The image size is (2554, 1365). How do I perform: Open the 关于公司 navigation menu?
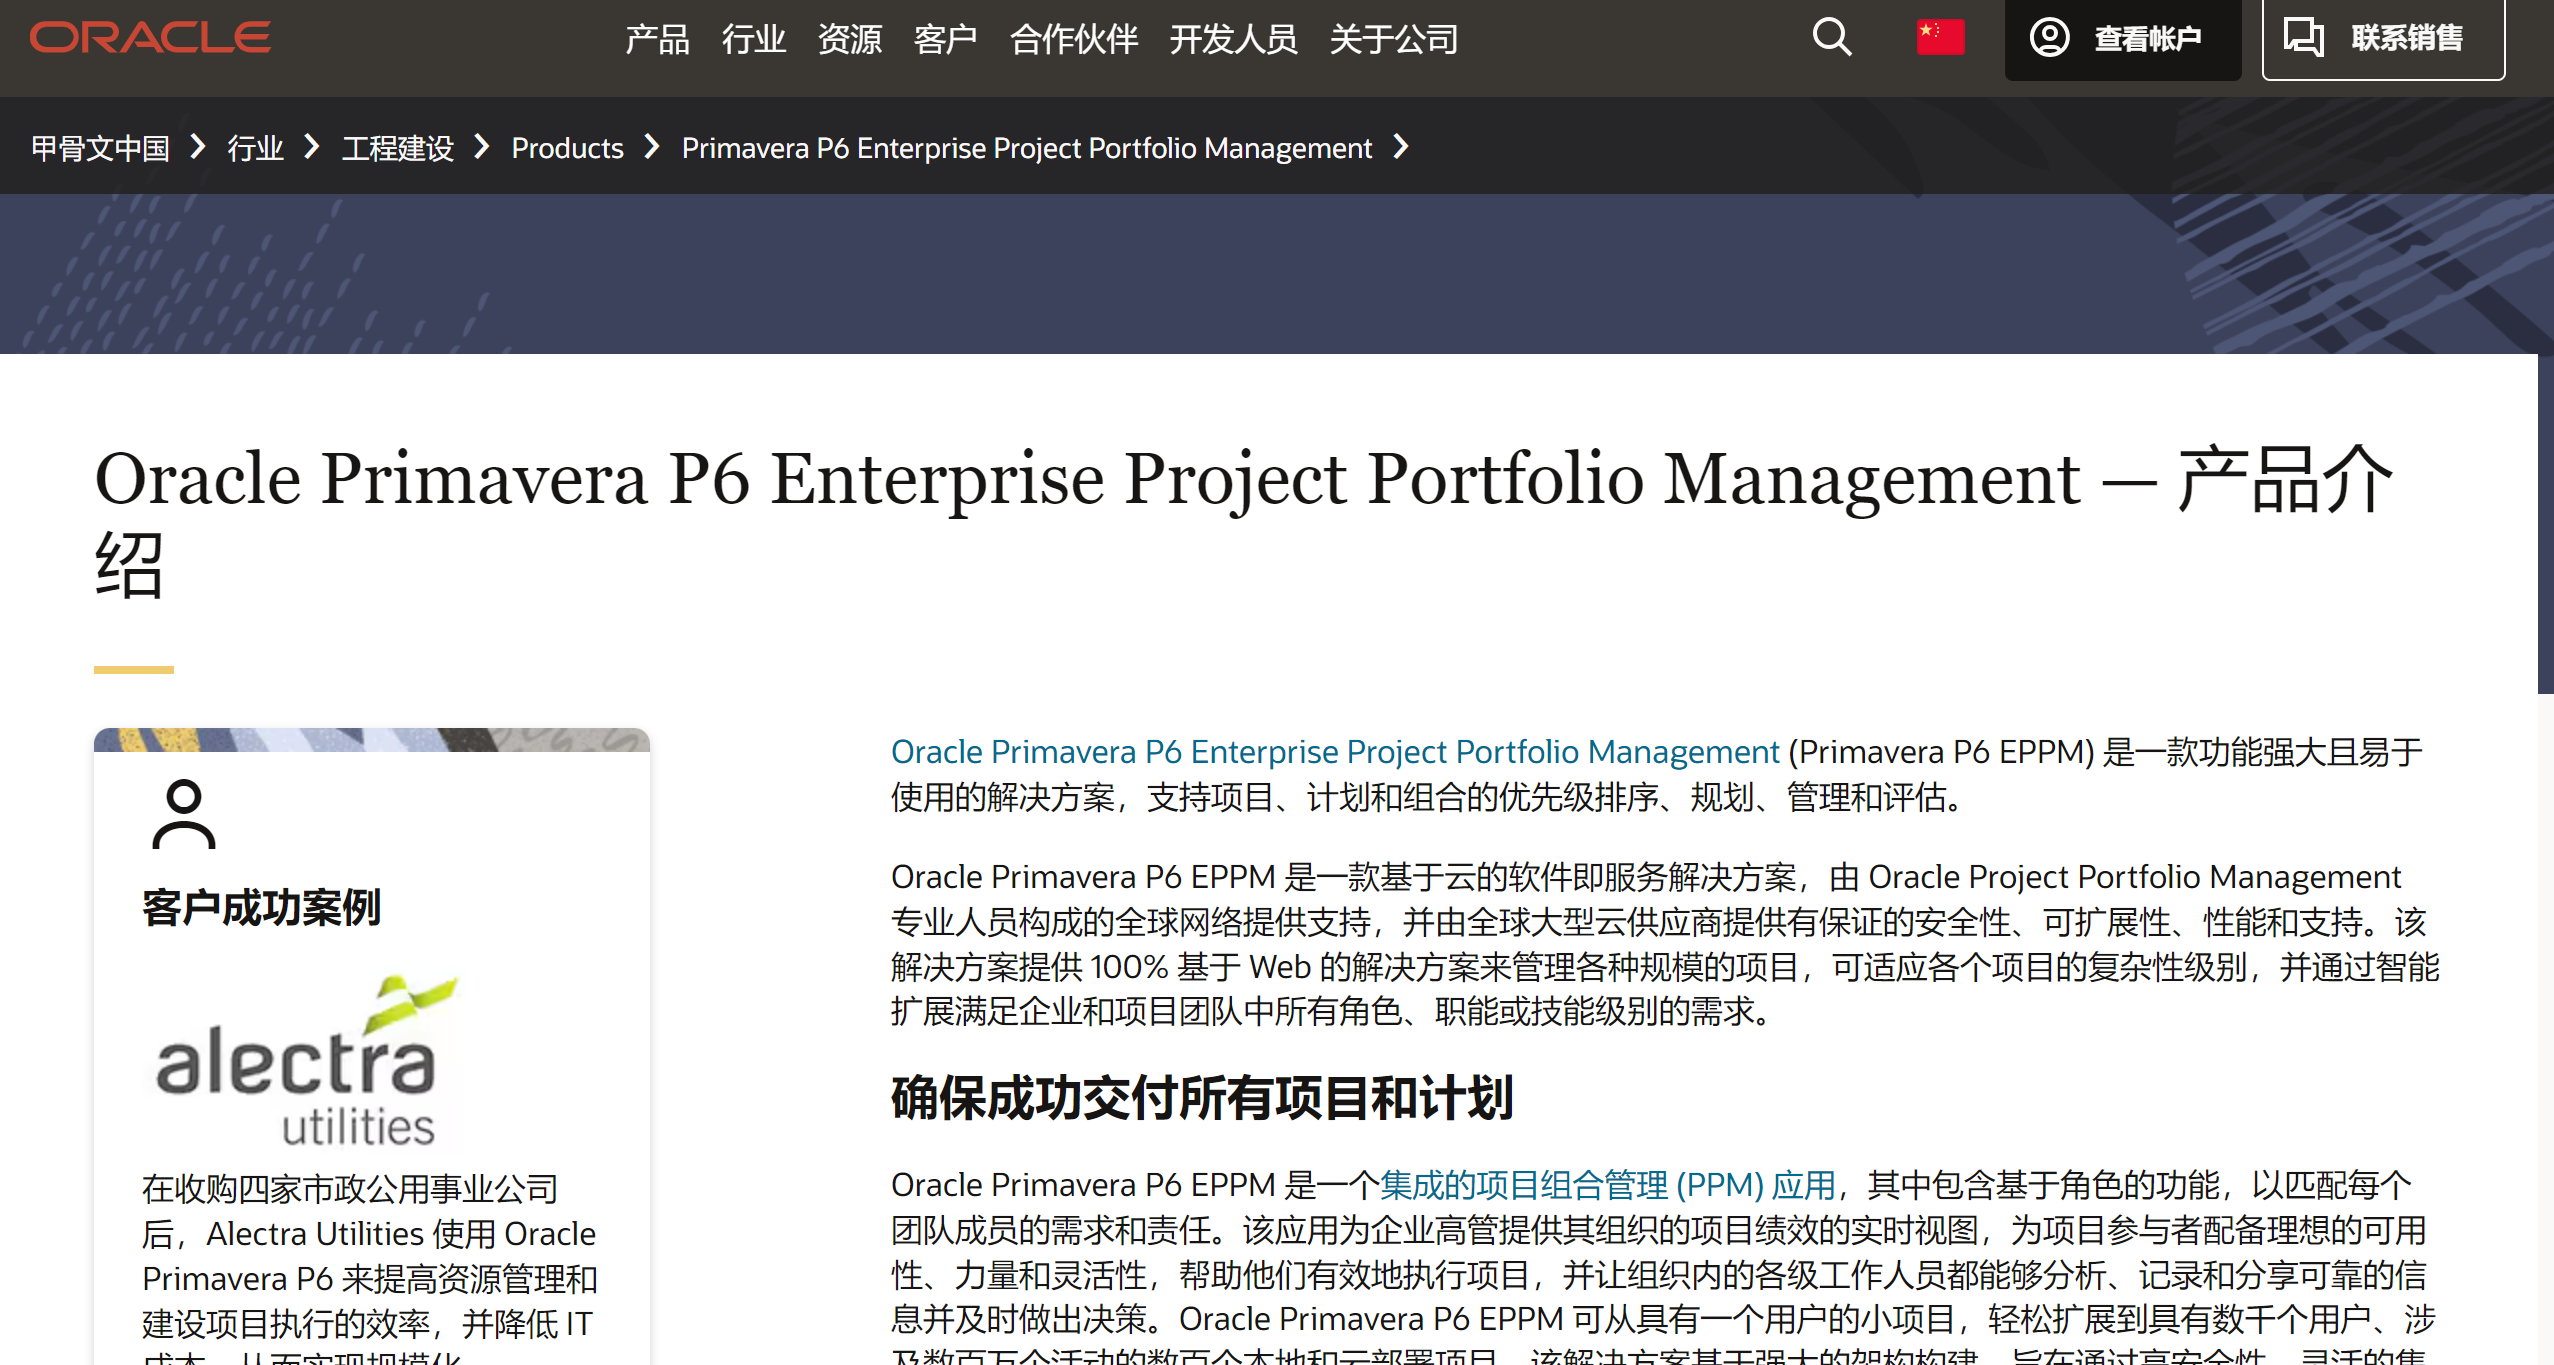[1393, 39]
